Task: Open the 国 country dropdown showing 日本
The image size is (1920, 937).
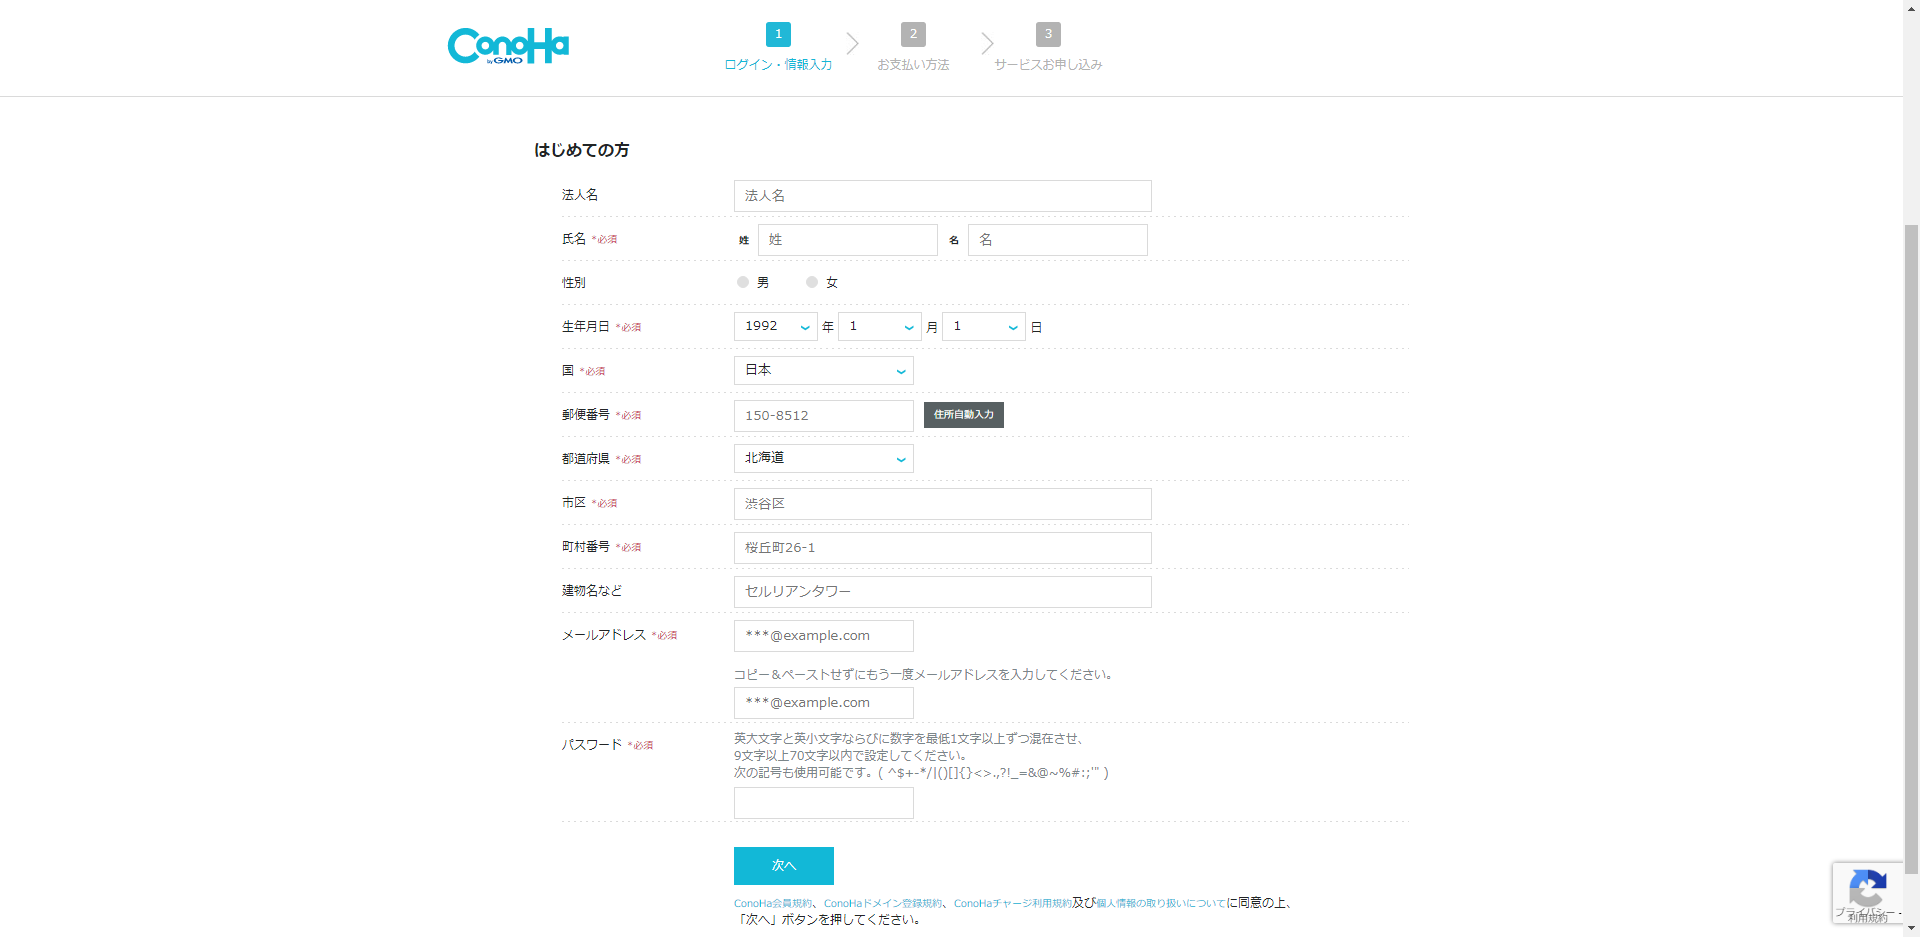Action: point(824,371)
